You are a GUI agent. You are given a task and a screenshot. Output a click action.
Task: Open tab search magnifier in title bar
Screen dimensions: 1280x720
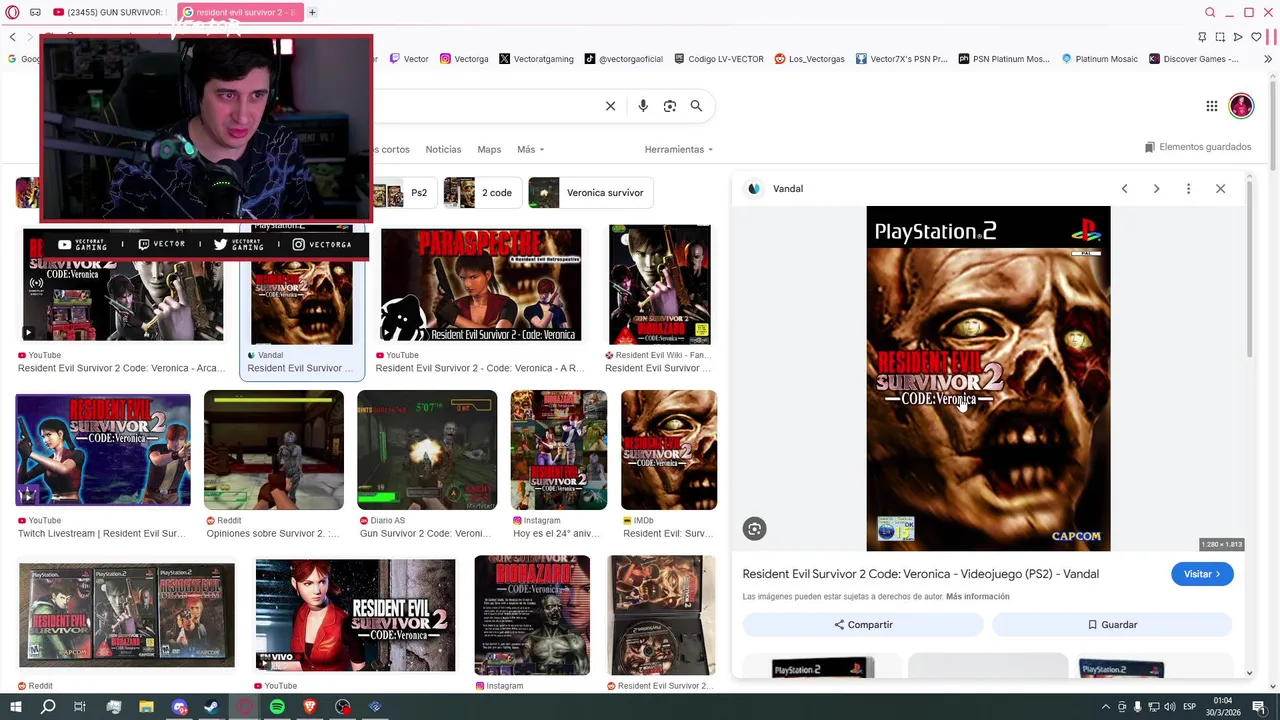(x=1210, y=12)
